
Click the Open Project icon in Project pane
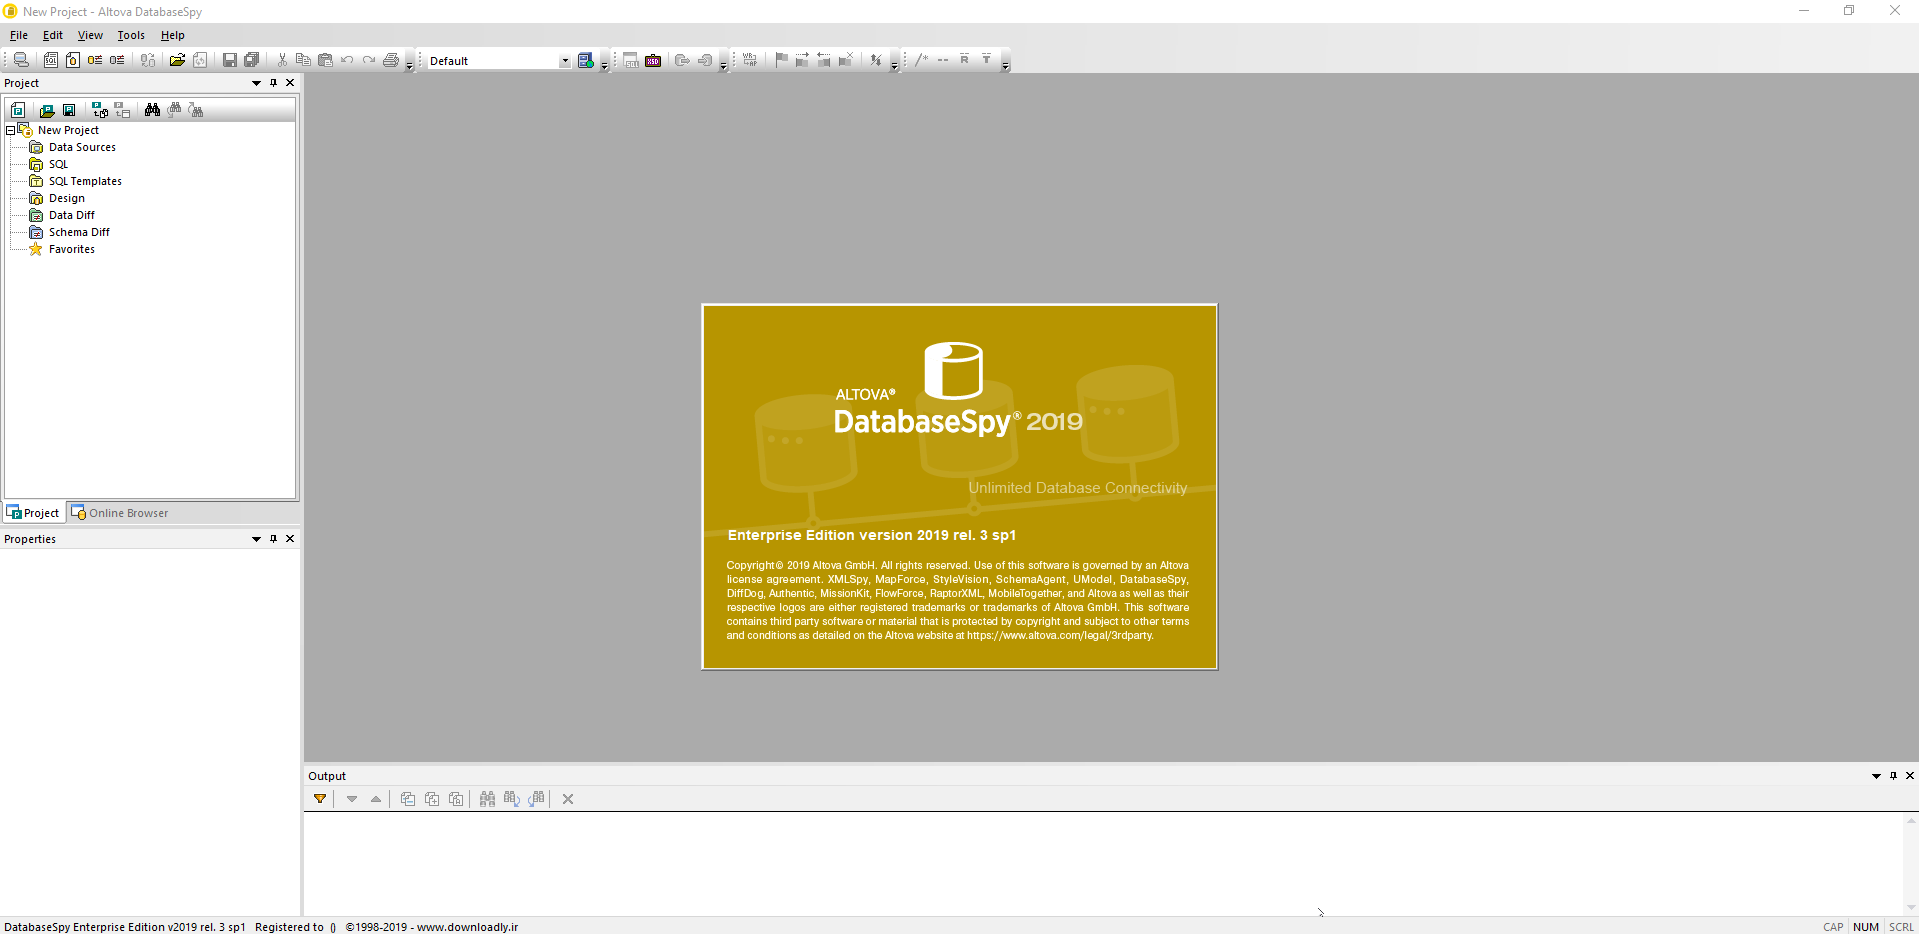[47, 110]
